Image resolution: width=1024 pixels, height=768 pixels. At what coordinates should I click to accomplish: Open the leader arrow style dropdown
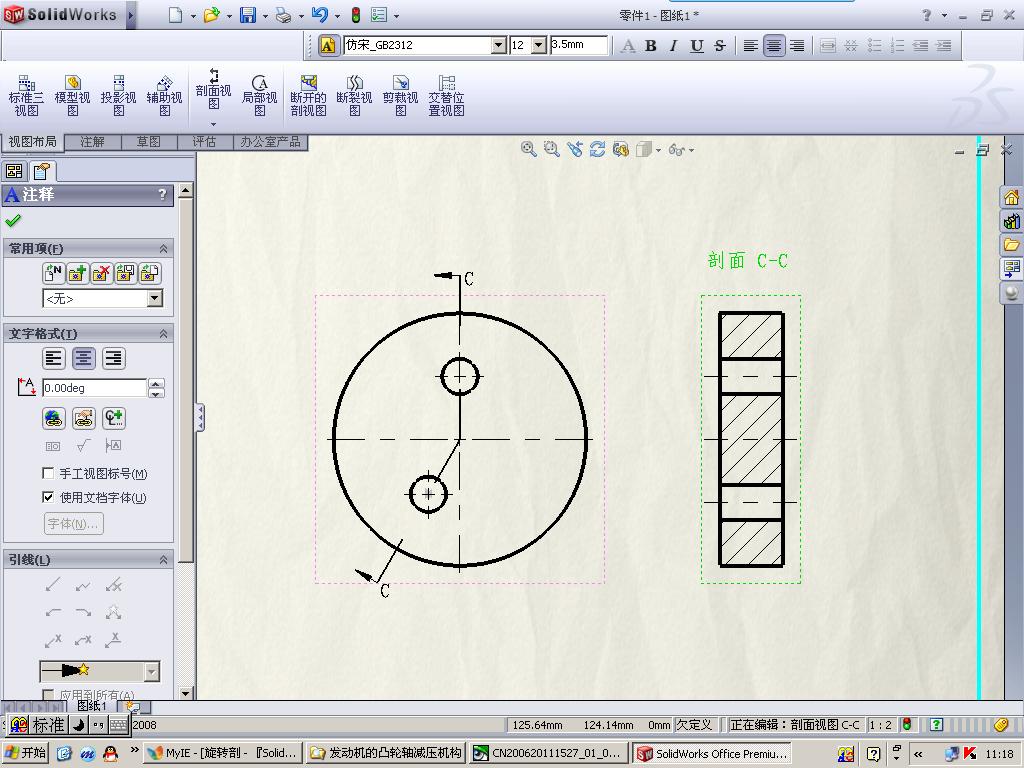point(152,671)
